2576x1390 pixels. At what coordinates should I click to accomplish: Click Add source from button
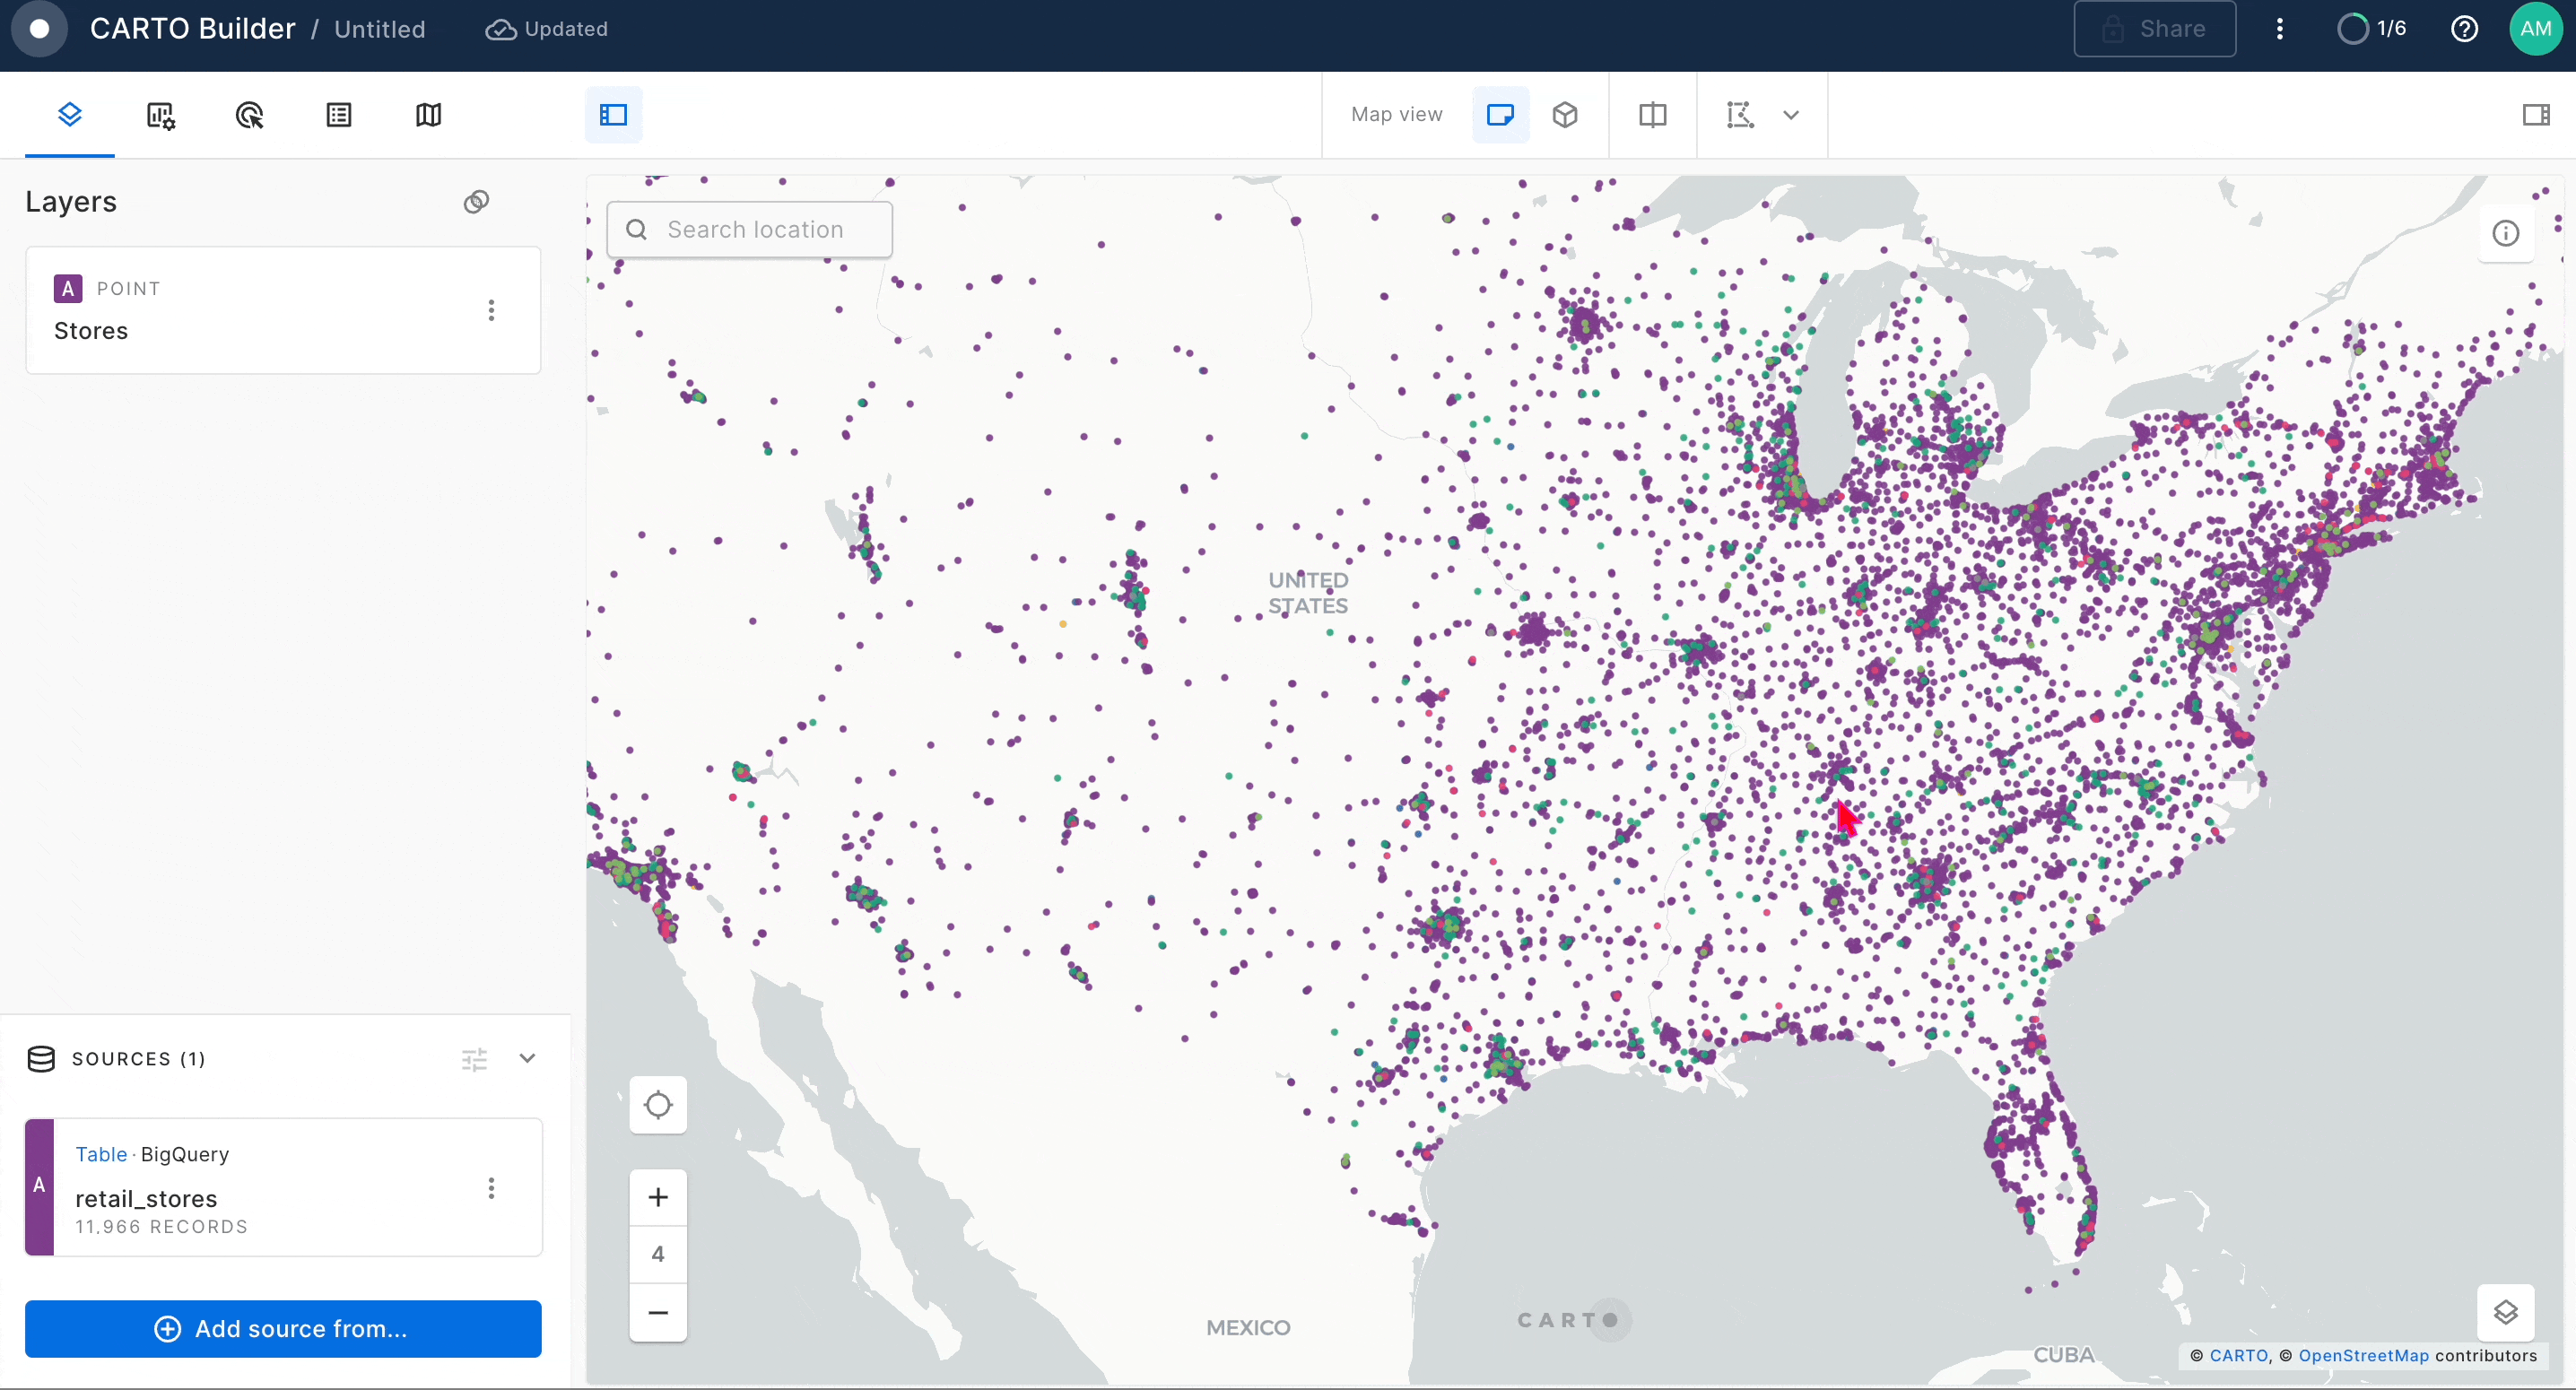point(283,1328)
